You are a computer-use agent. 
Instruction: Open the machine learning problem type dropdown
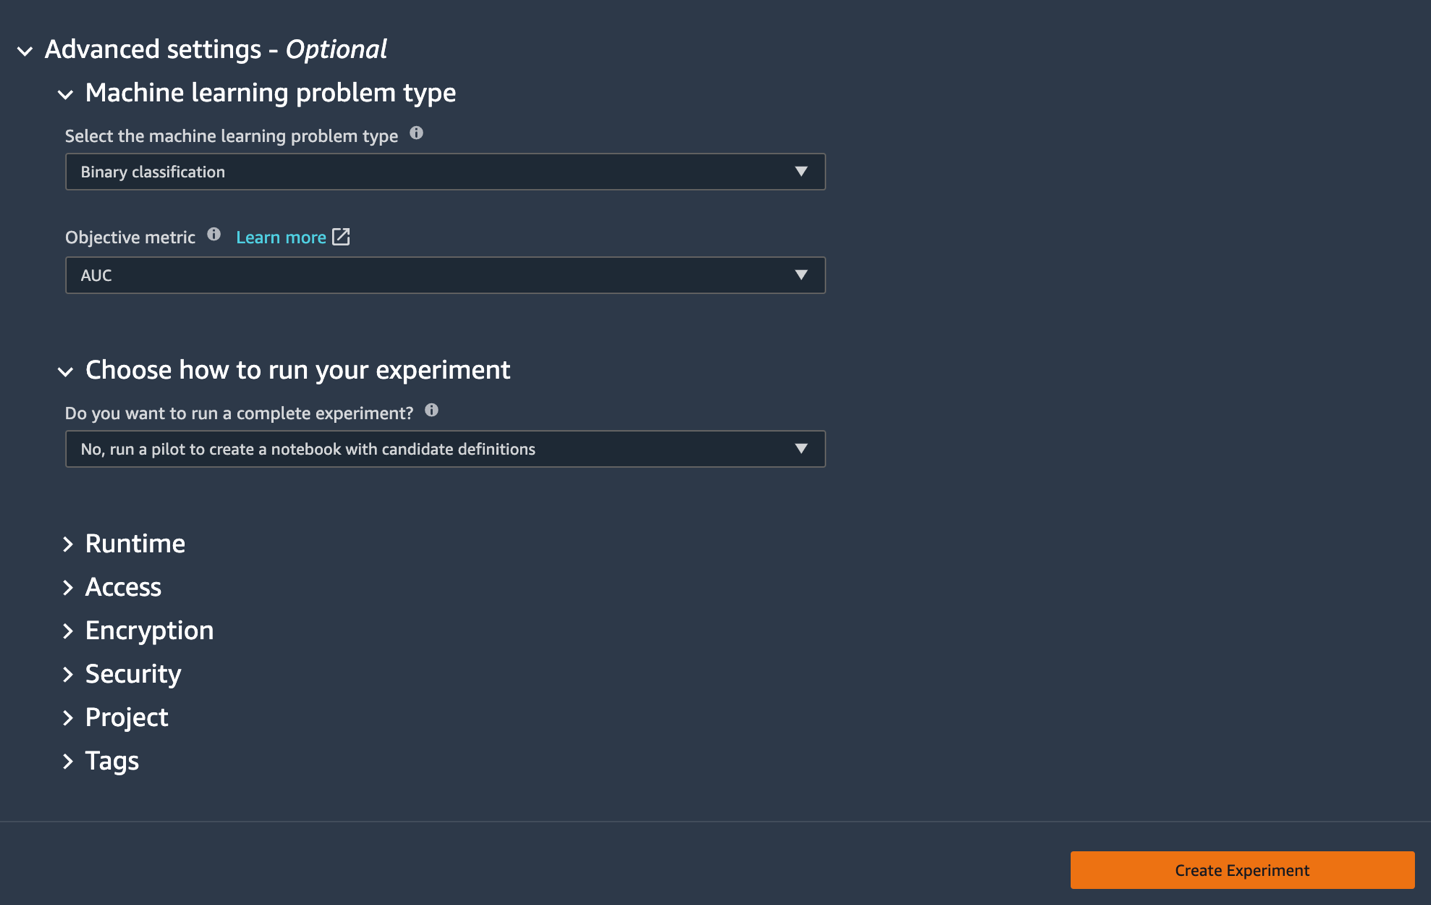(x=444, y=172)
